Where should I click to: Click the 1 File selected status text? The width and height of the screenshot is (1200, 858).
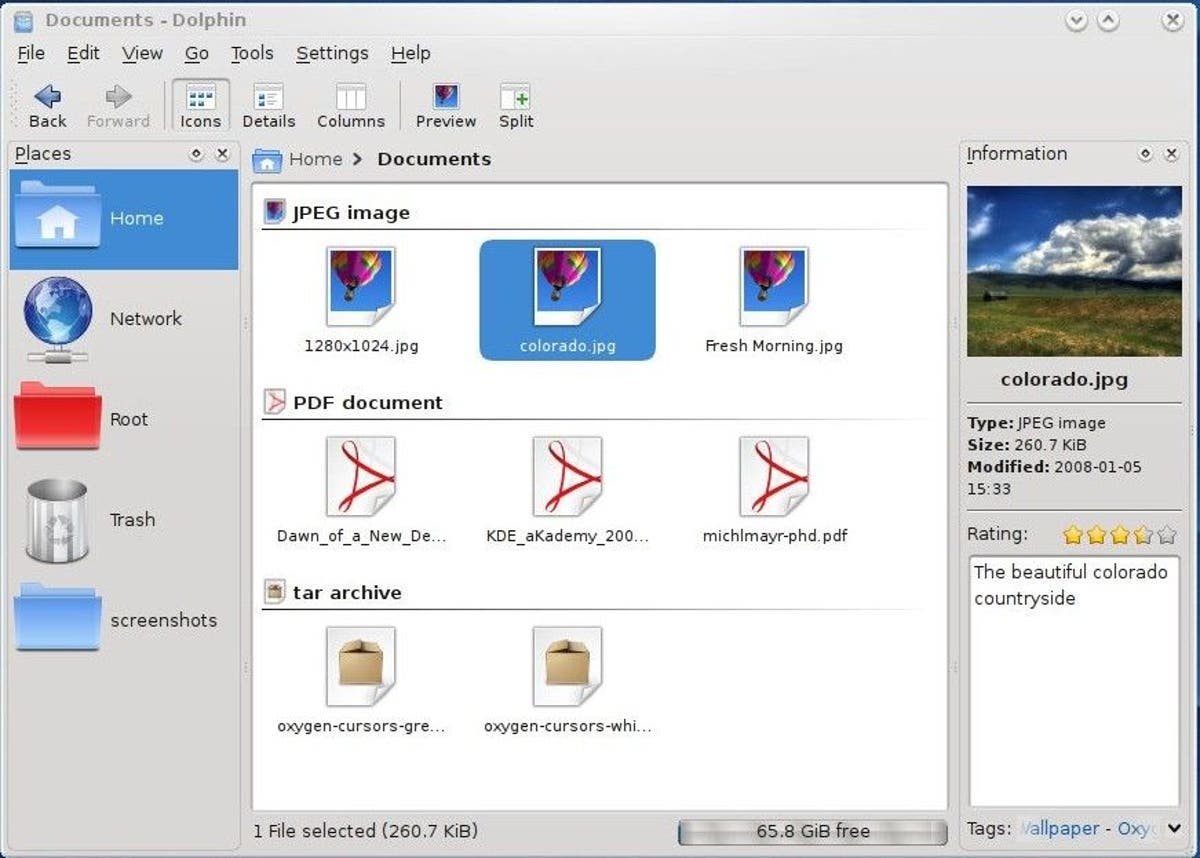(365, 831)
